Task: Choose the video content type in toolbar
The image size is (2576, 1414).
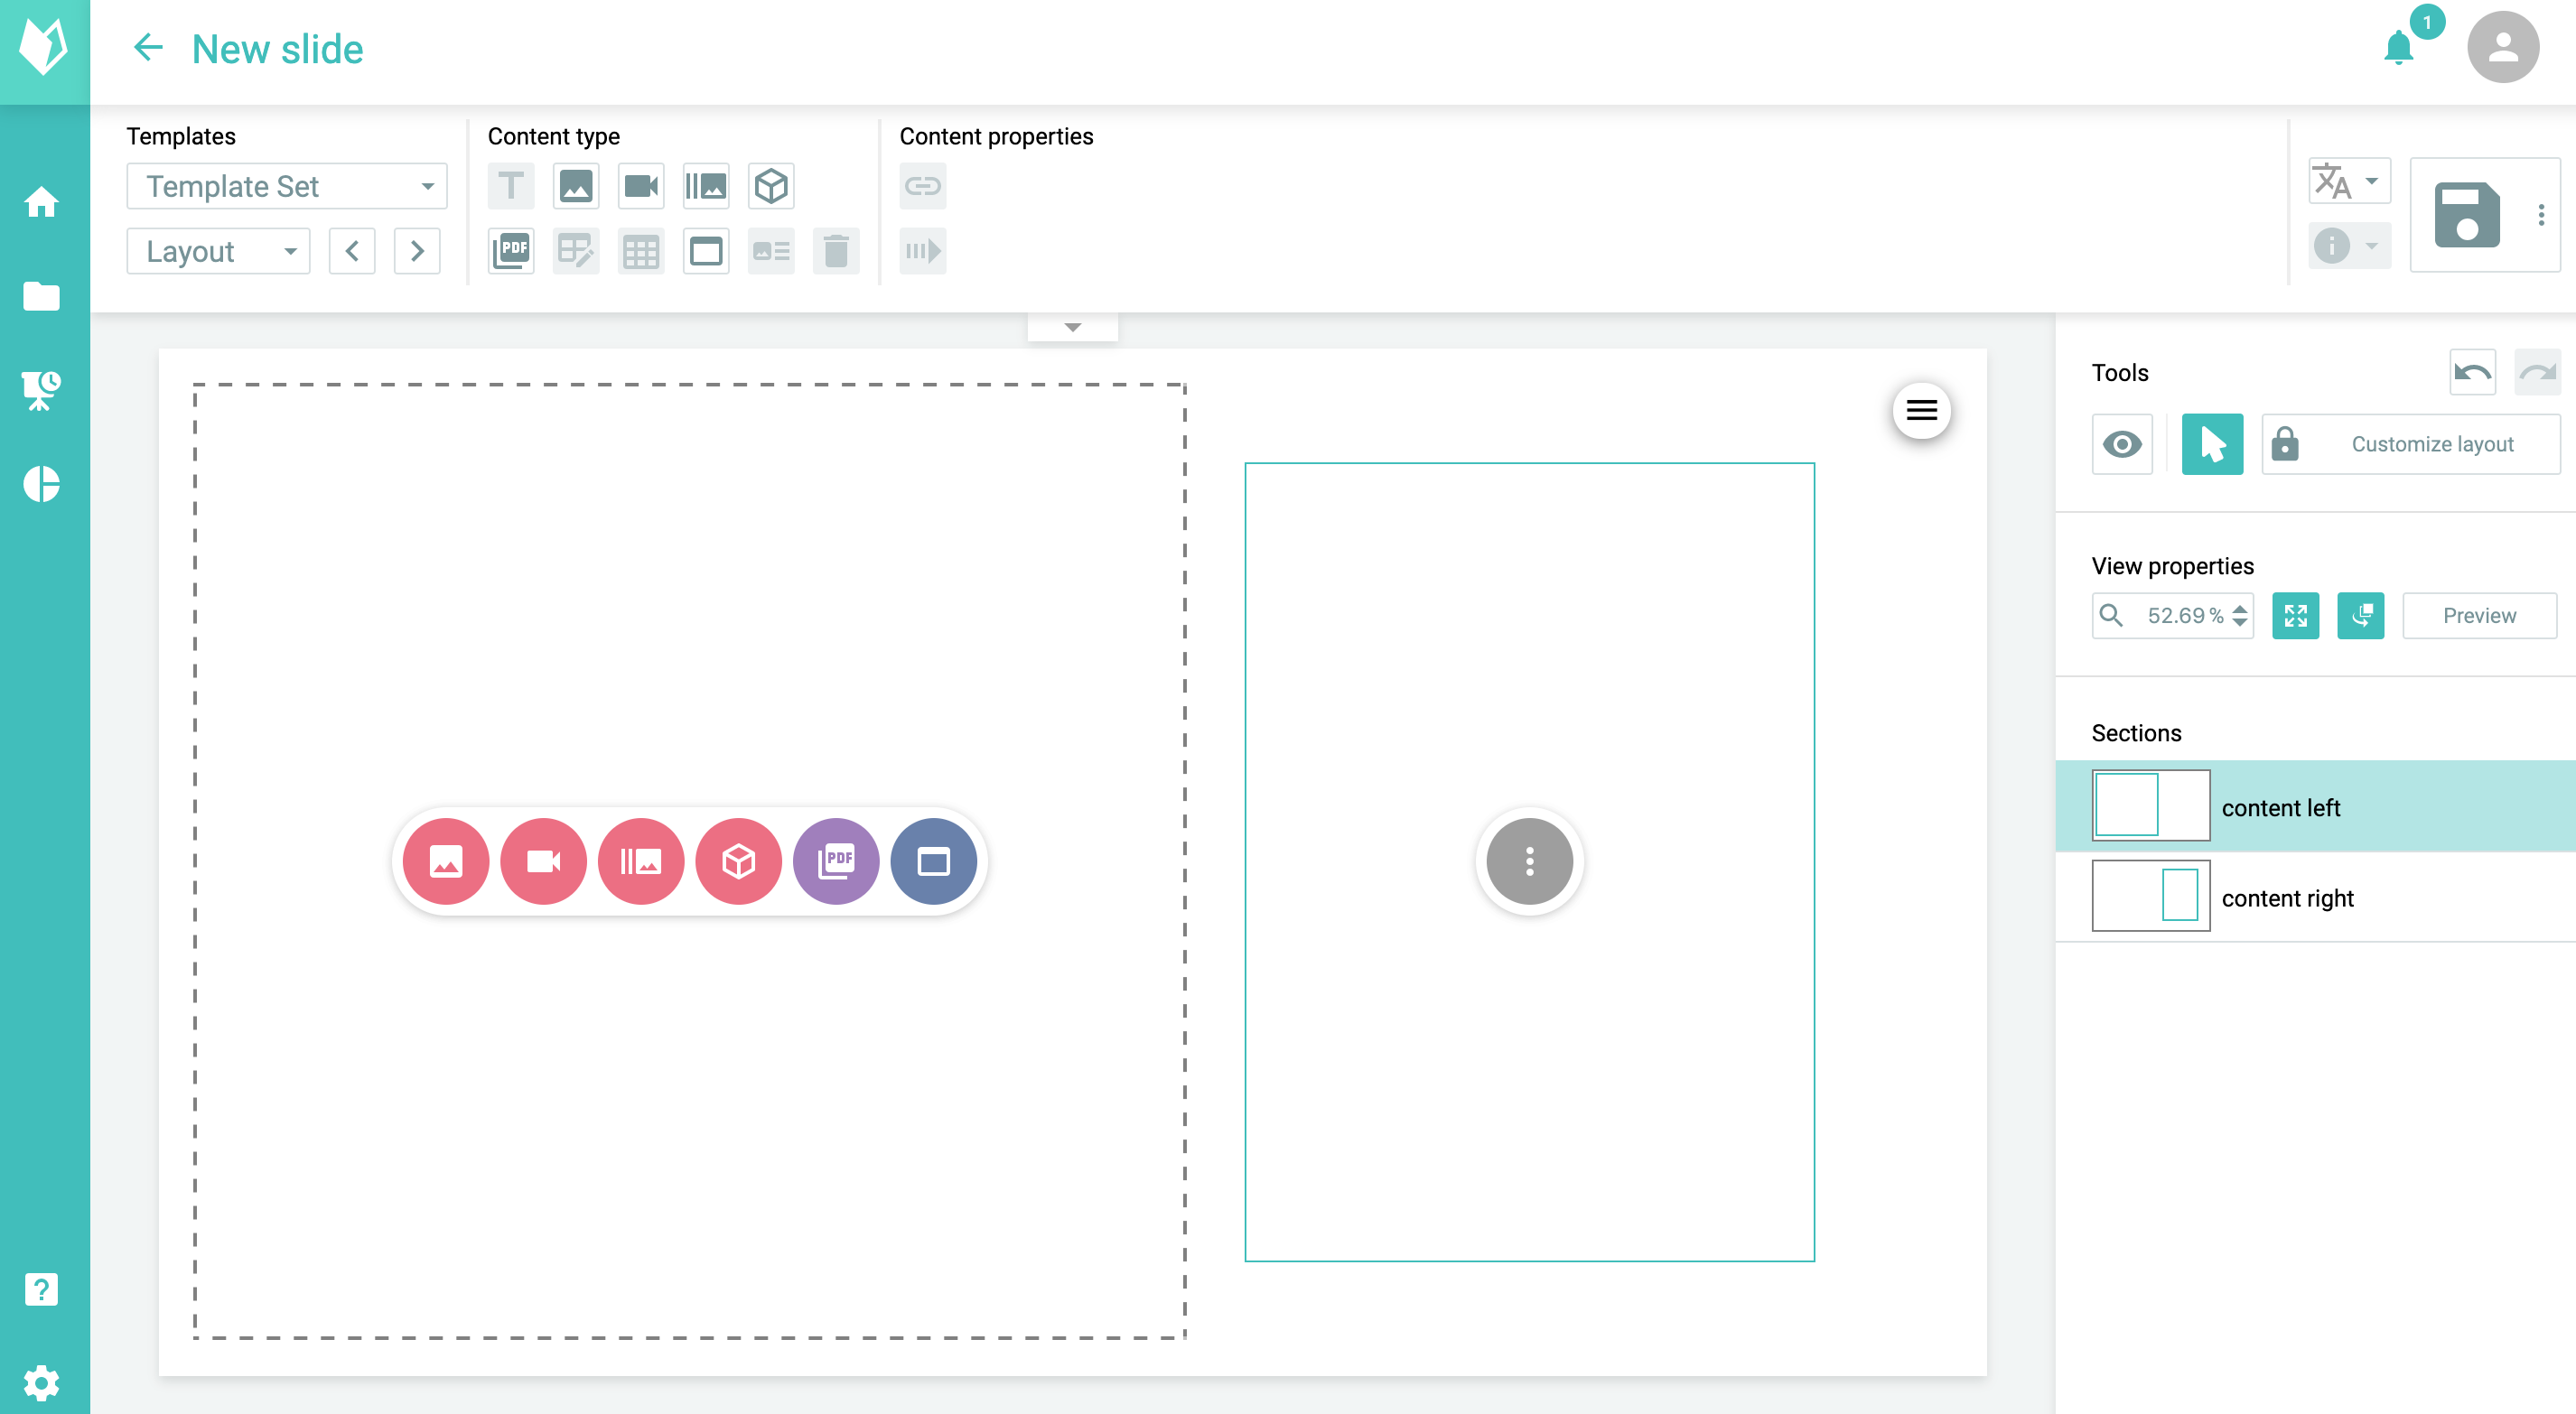Action: tap(641, 186)
